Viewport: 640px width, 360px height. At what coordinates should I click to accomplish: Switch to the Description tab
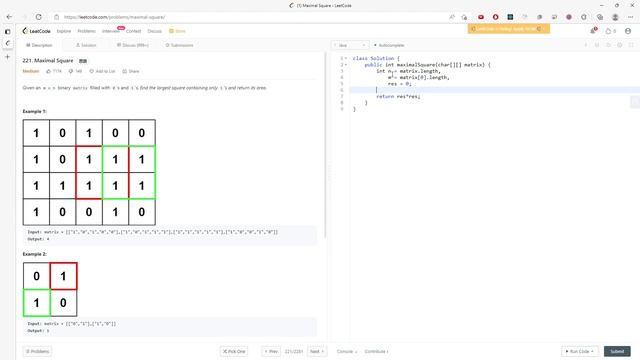39,45
